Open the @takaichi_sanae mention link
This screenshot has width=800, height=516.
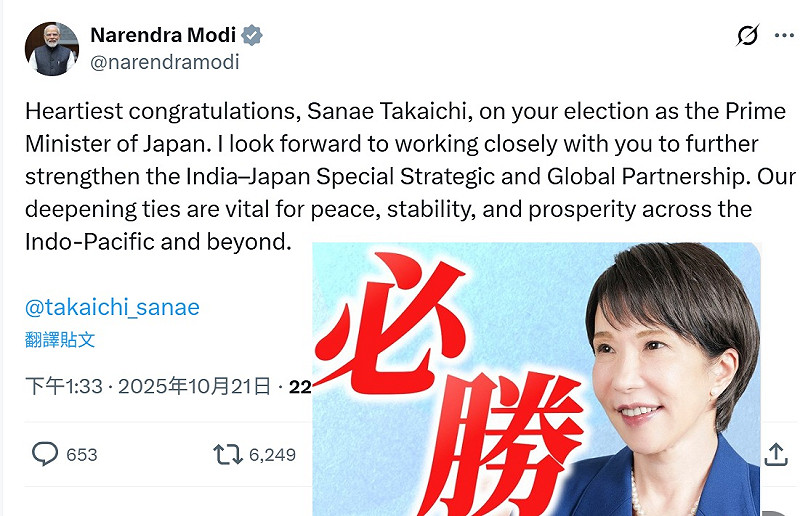tap(112, 307)
